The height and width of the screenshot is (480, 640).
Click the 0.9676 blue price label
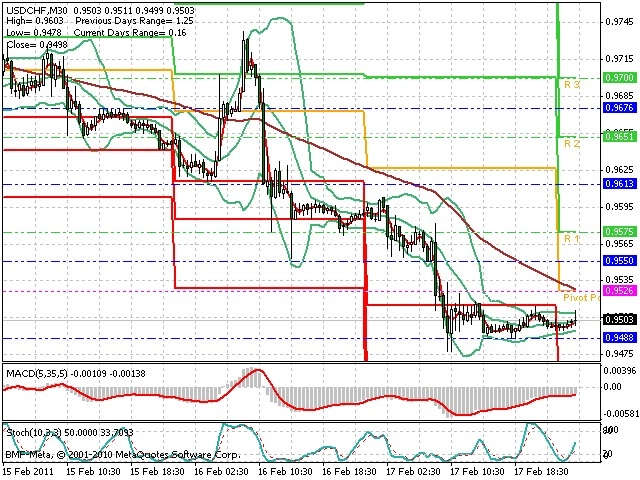coord(620,108)
